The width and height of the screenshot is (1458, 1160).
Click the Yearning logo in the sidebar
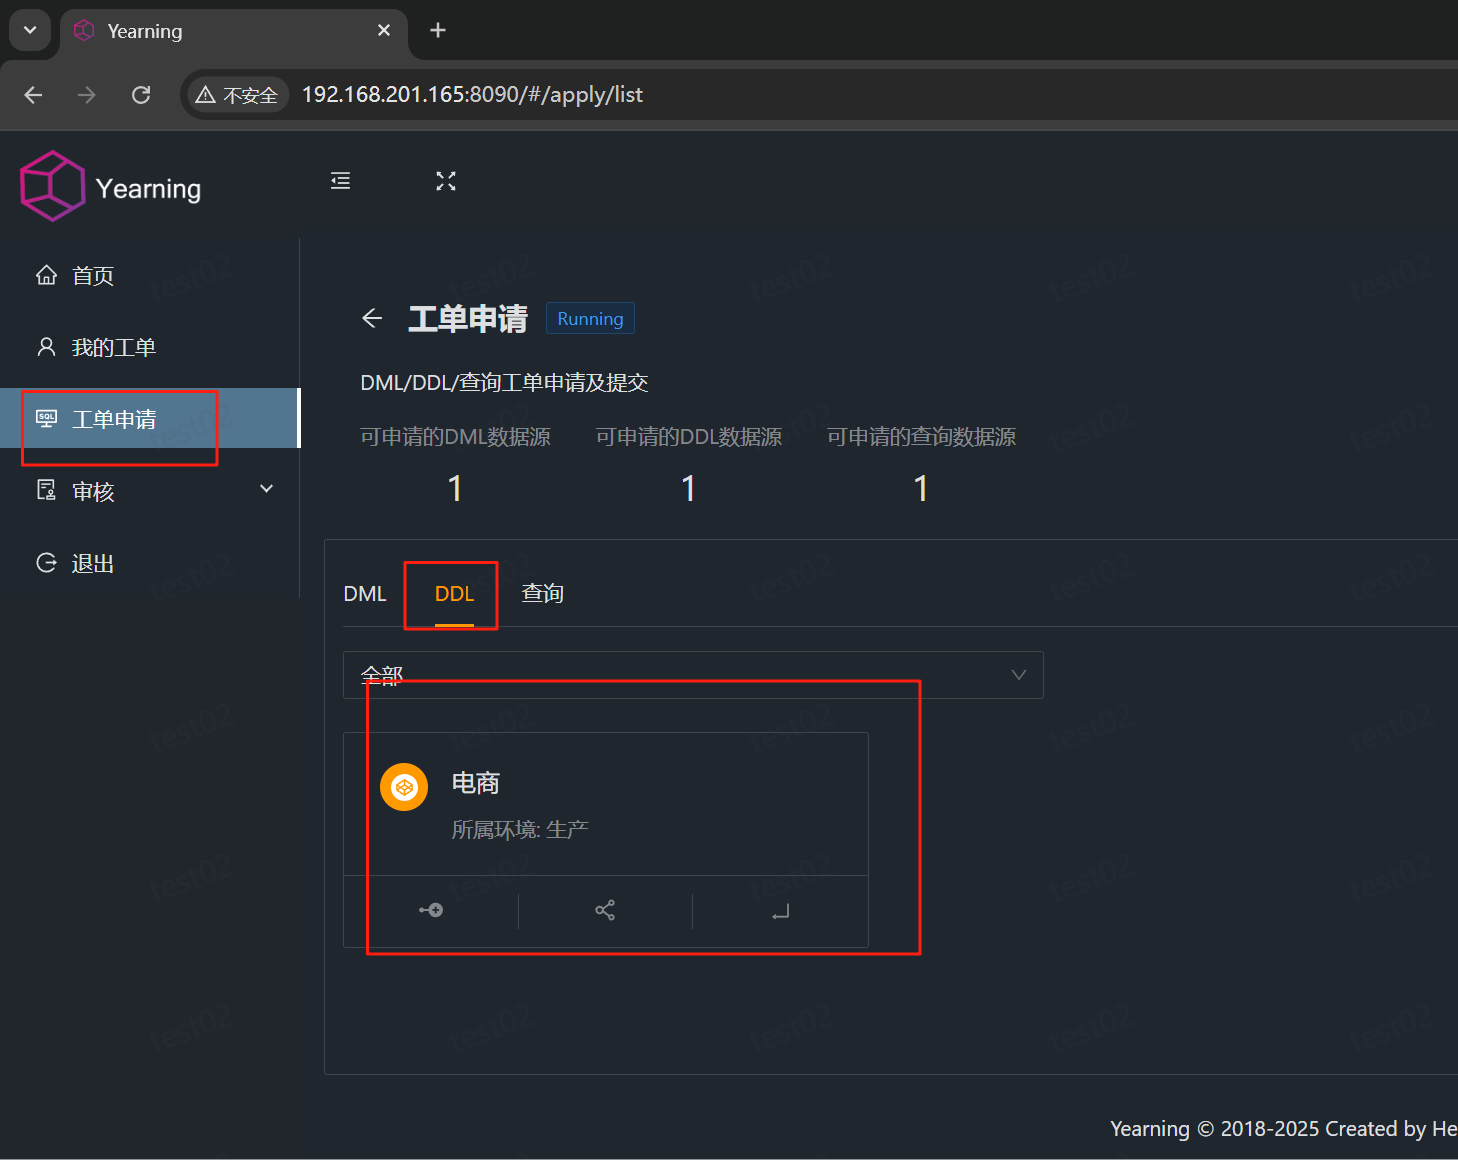pyautogui.click(x=110, y=186)
